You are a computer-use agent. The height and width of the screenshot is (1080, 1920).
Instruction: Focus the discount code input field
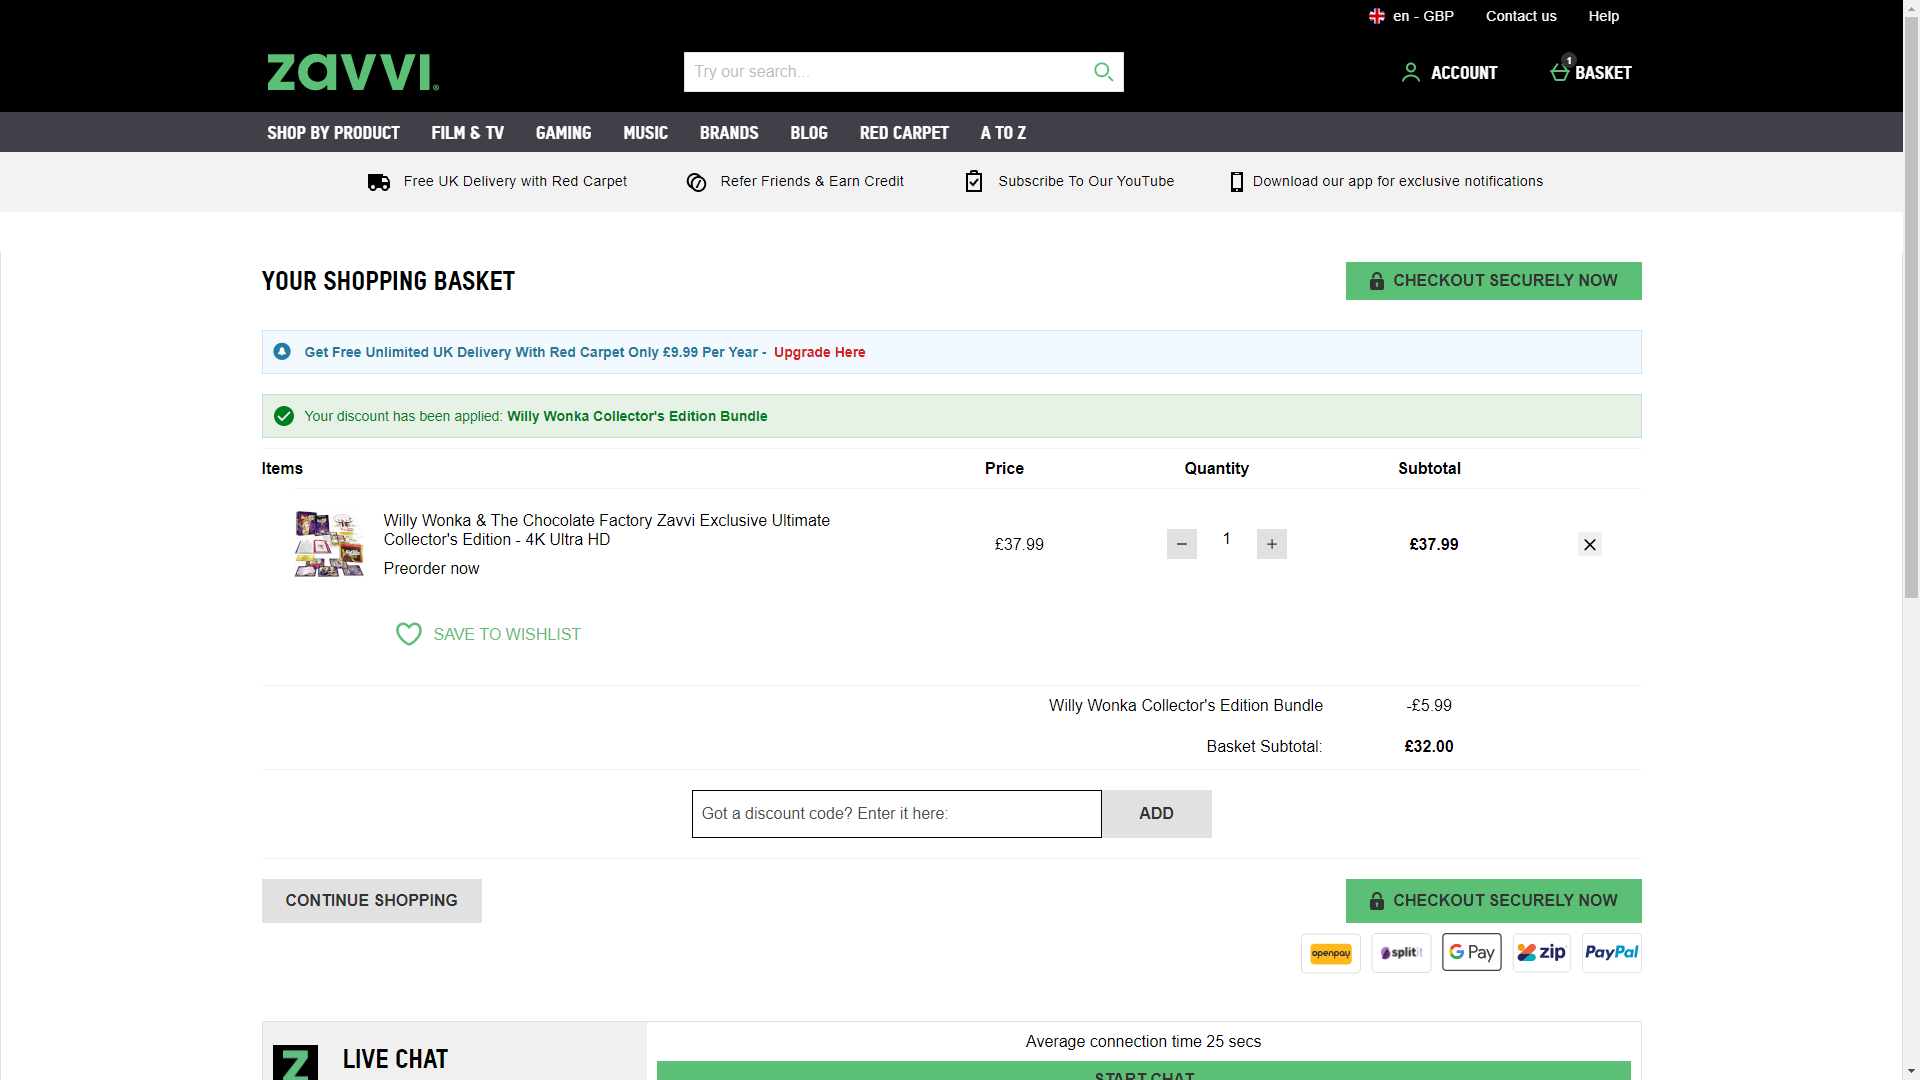[x=897, y=814]
